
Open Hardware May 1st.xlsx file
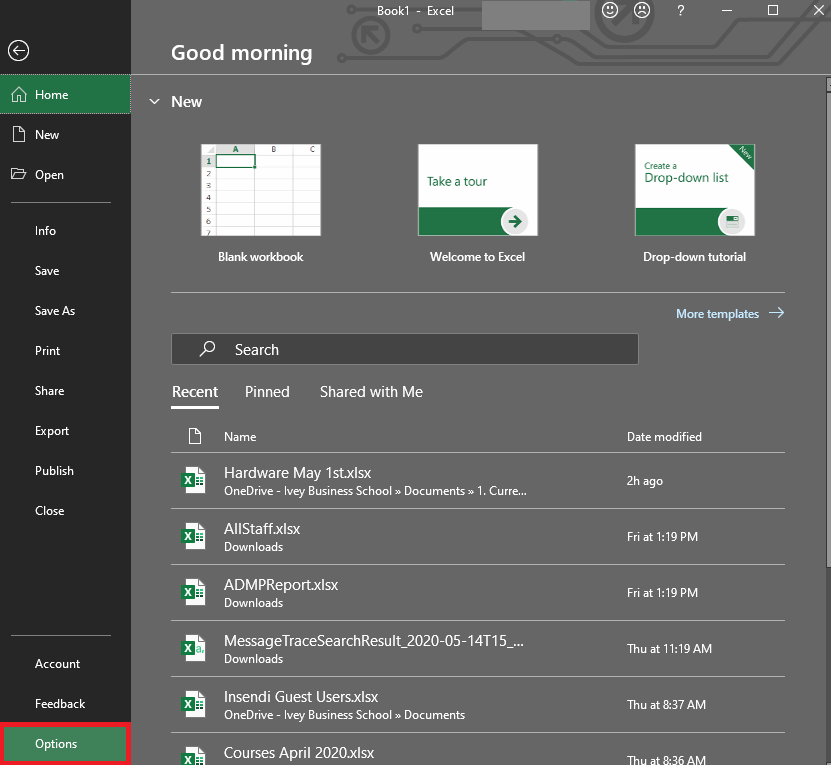pos(297,473)
